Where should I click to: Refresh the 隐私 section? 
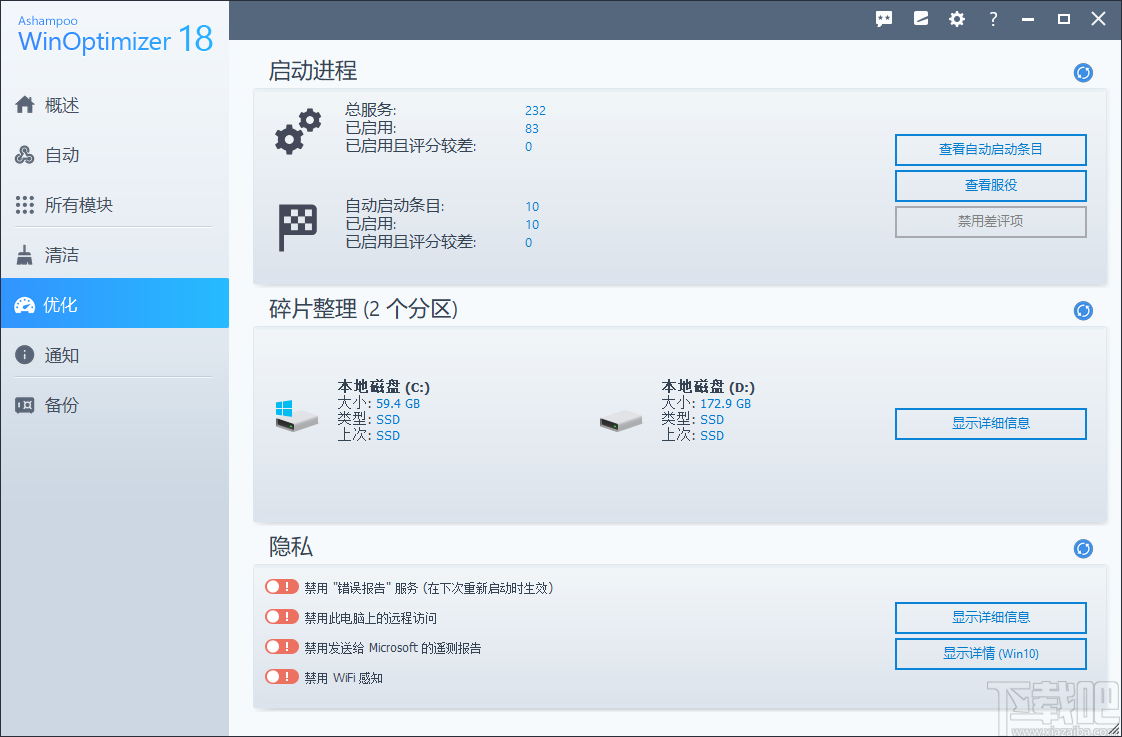[x=1083, y=548]
